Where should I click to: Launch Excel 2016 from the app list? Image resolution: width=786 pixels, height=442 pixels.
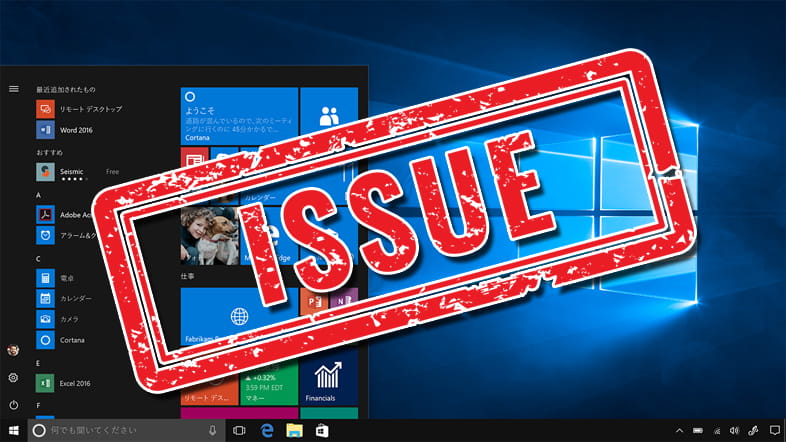click(64, 383)
